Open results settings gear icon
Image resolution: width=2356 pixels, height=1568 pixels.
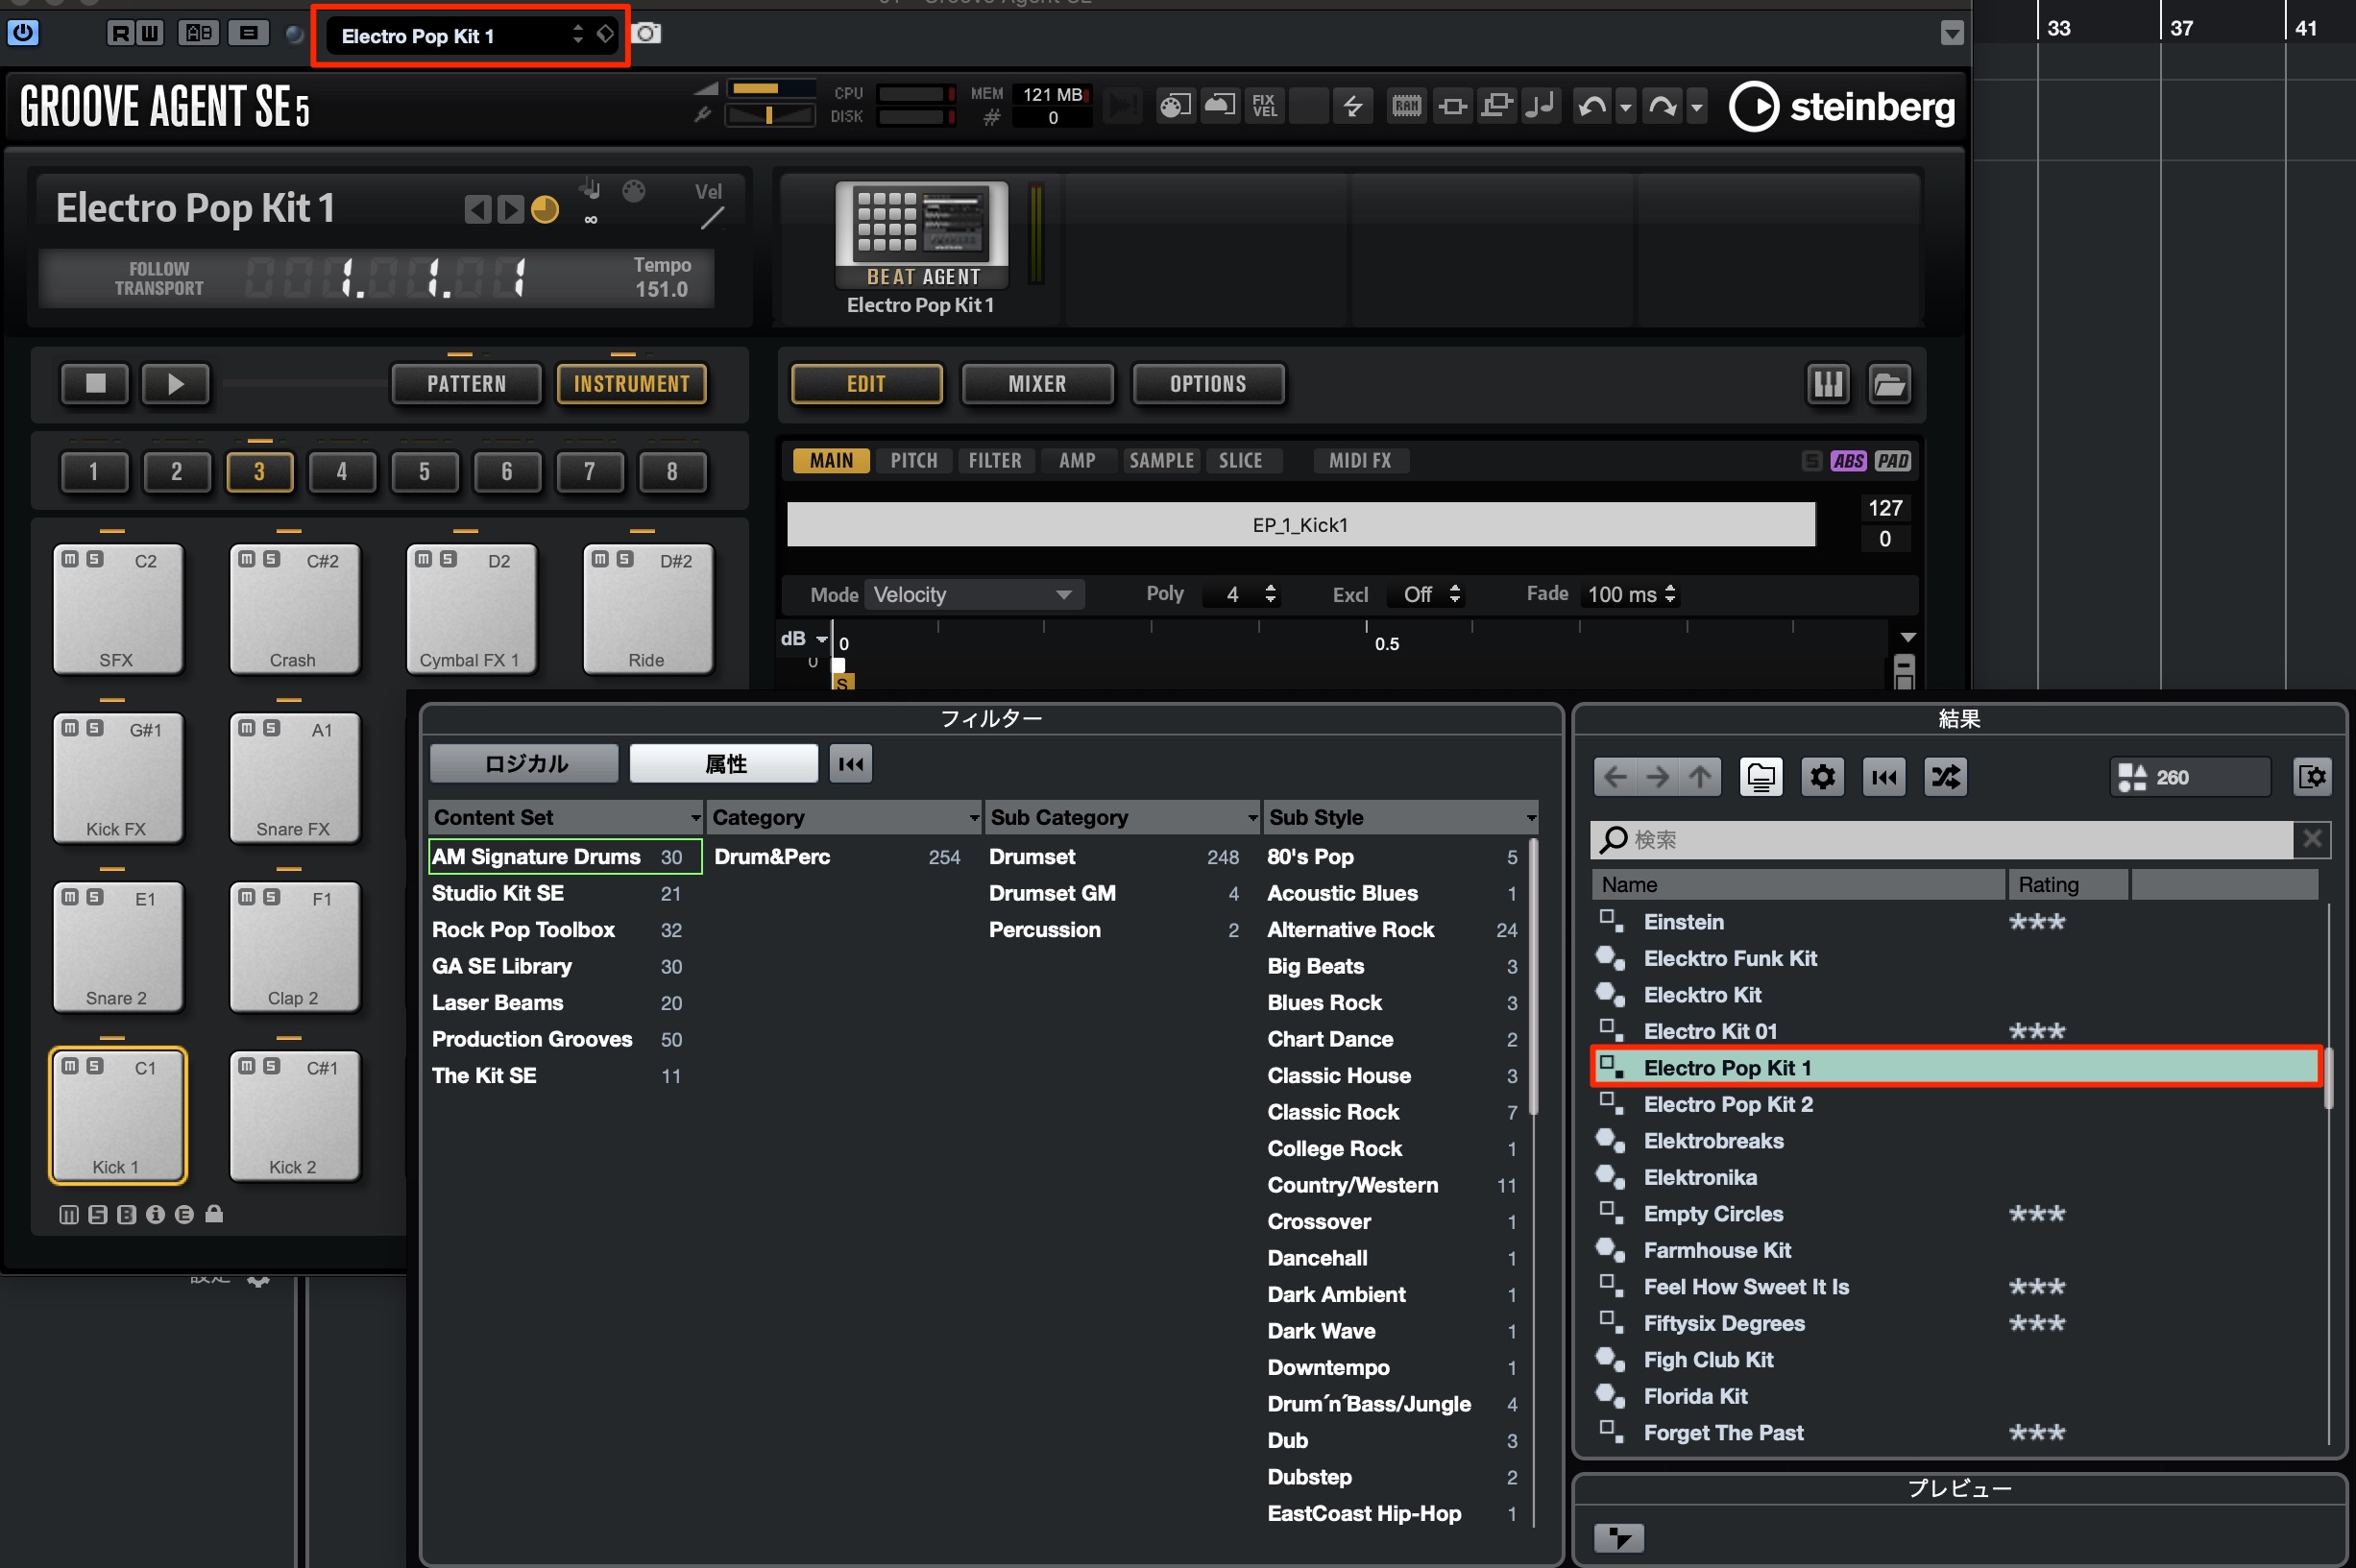click(x=1822, y=777)
